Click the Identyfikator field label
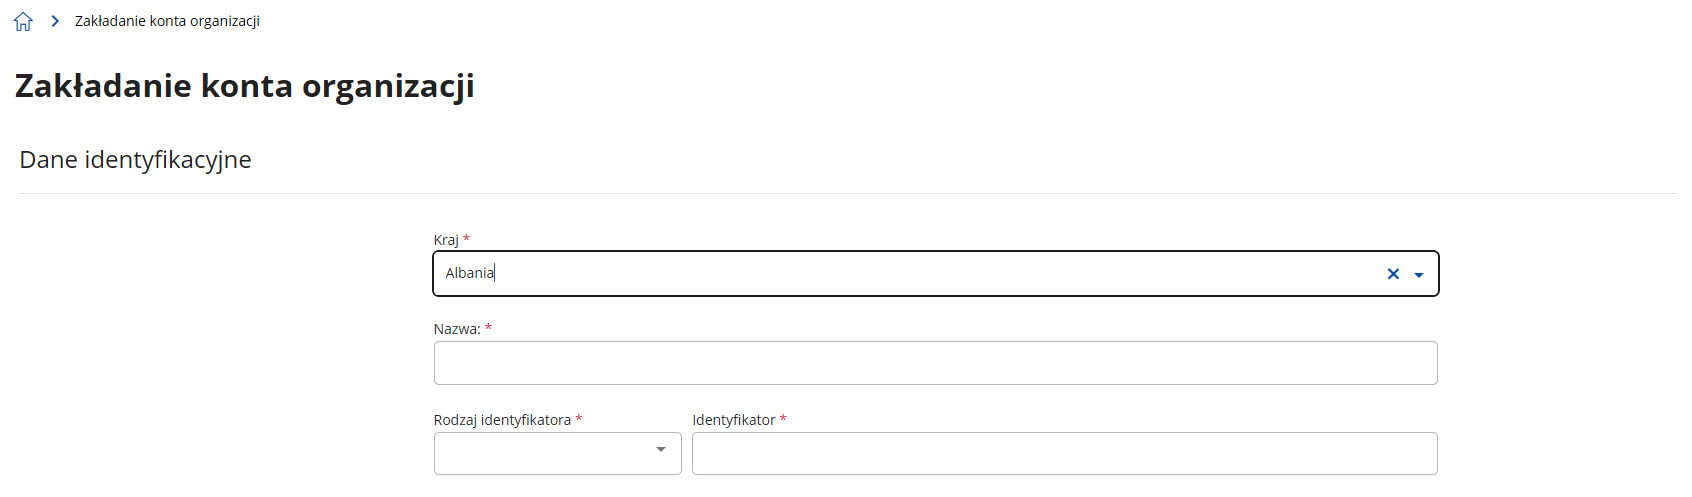Image resolution: width=1692 pixels, height=497 pixels. 734,420
